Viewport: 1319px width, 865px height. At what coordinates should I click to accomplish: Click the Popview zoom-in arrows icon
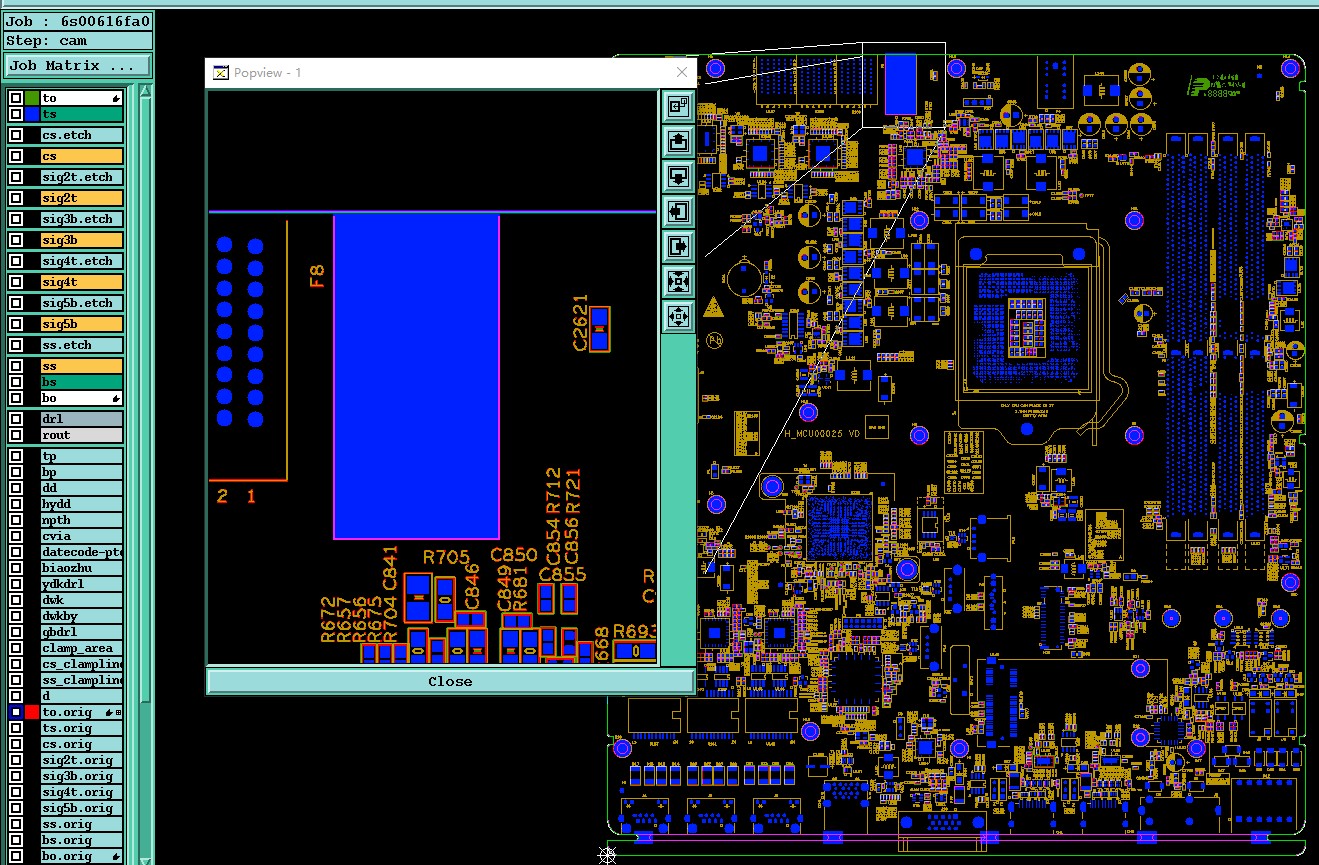678,281
